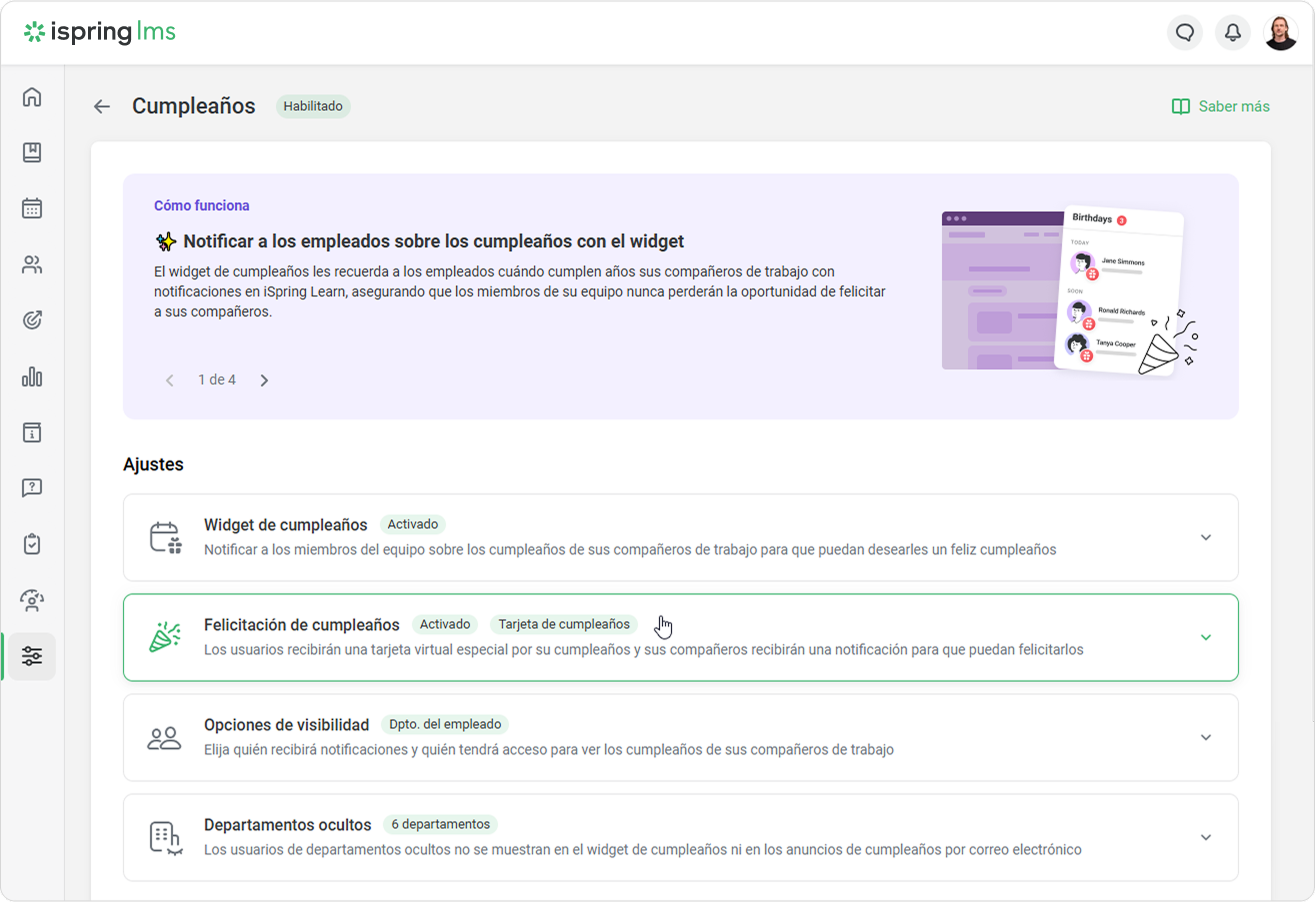The image size is (1315, 902).
Task: Click the Home icon in the sidebar
Action: coord(32,97)
